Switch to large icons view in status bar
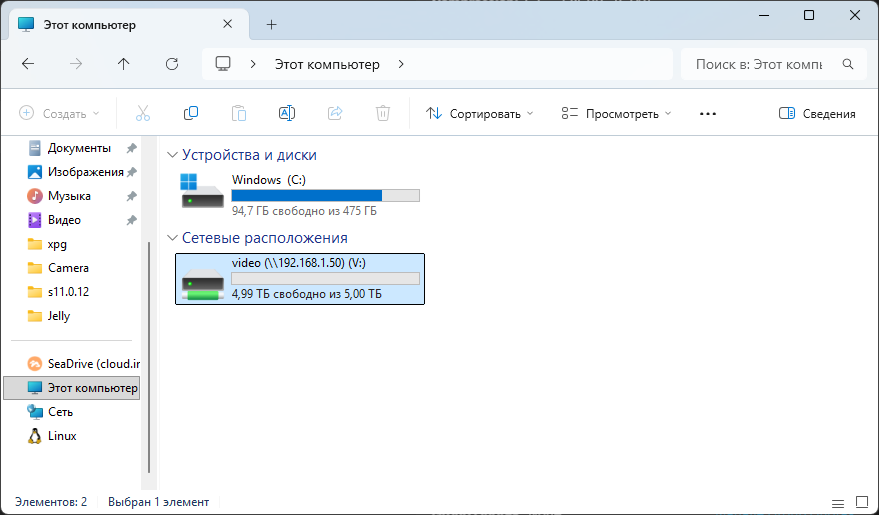The image size is (879, 515). point(860,502)
